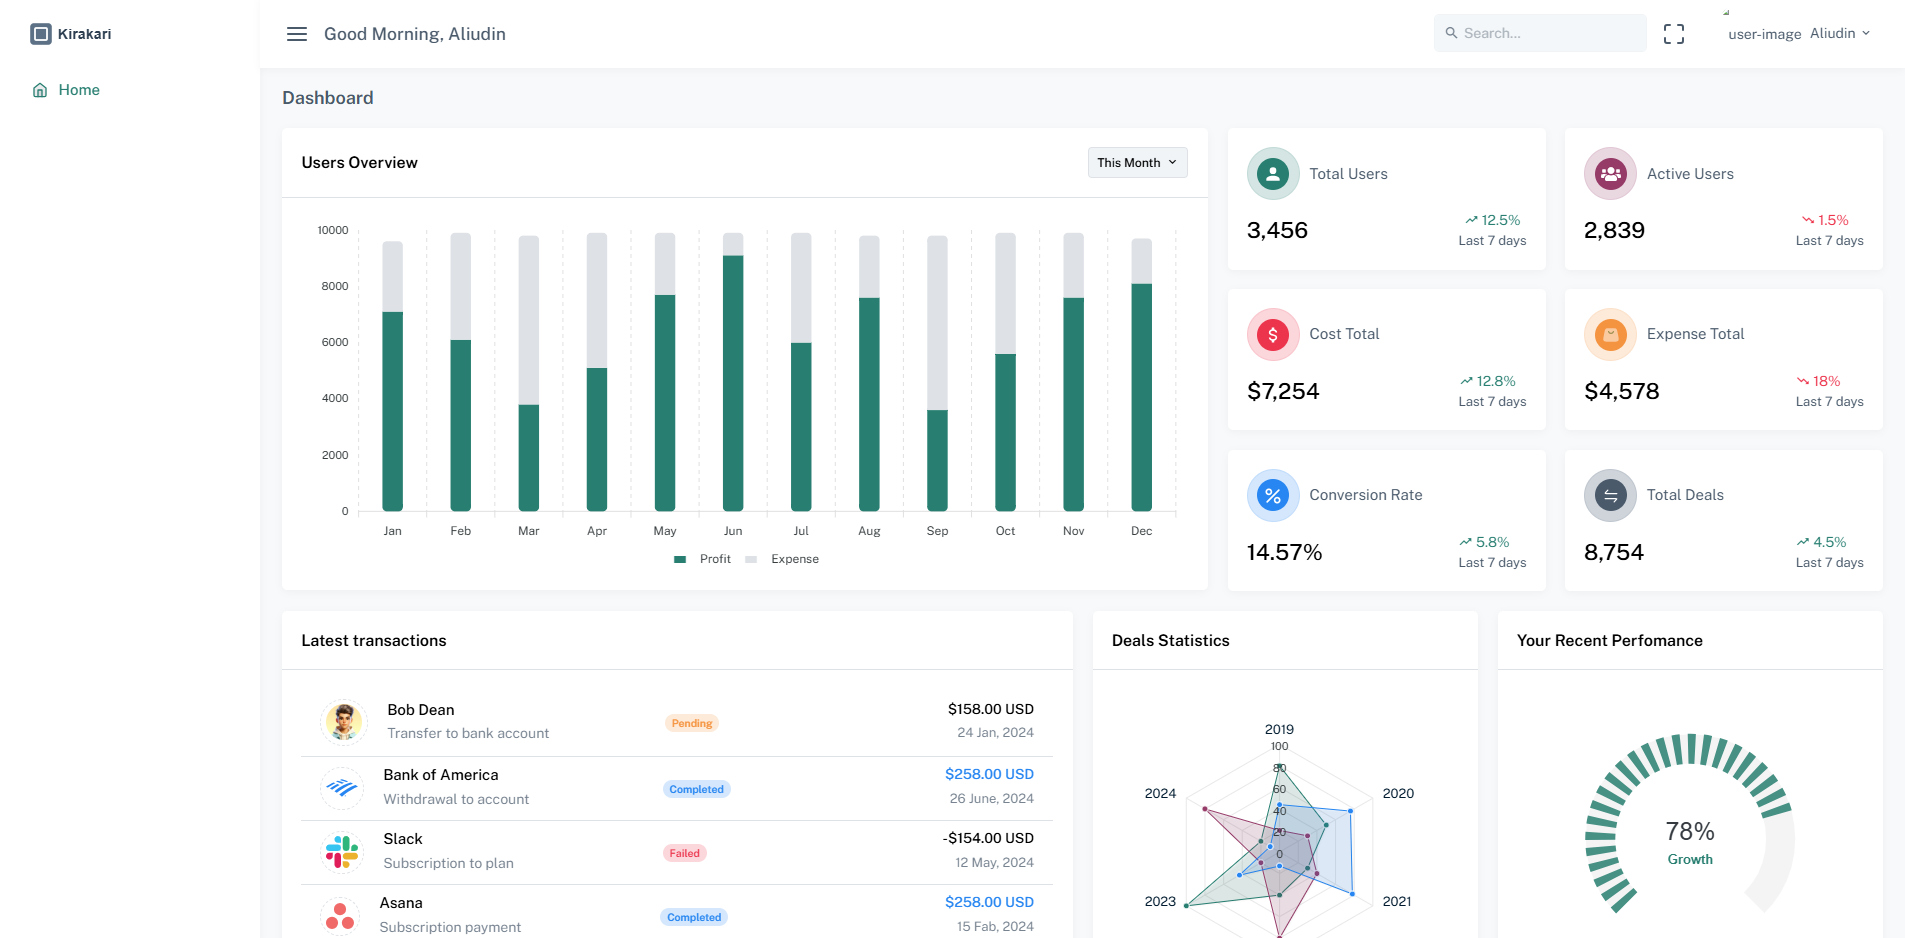Click the Pending status badge for Bob Dean
The width and height of the screenshot is (1905, 938).
pyautogui.click(x=691, y=722)
